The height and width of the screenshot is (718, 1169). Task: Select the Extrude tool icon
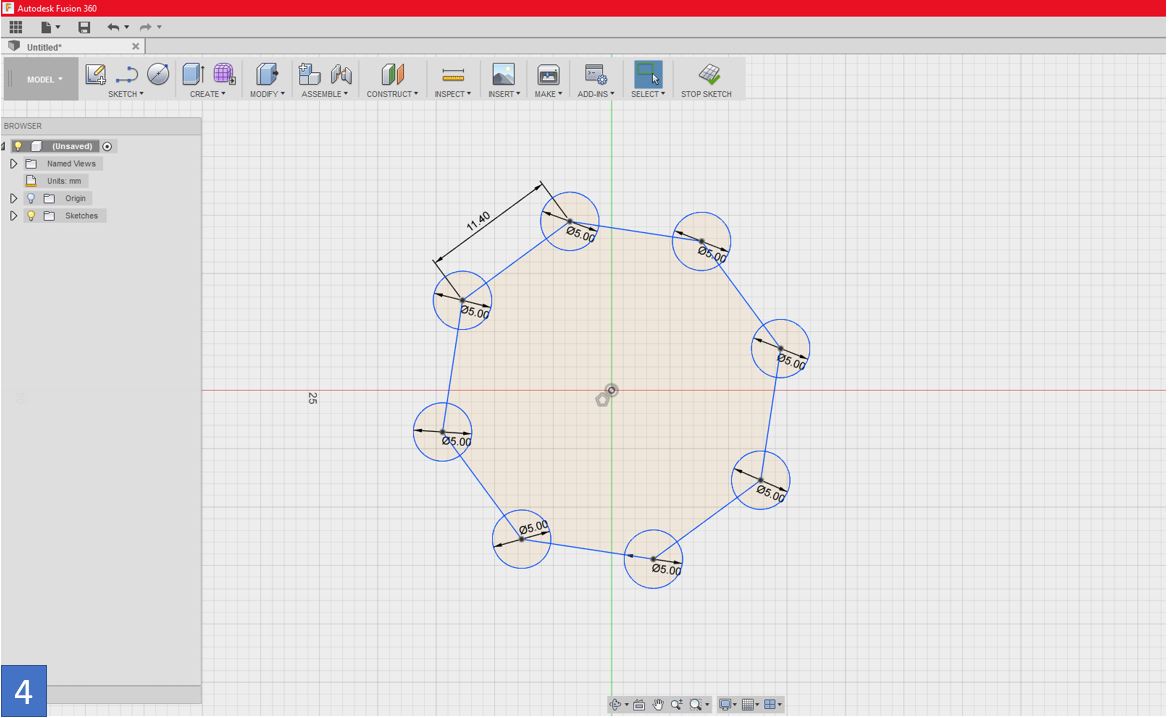pyautogui.click(x=193, y=74)
